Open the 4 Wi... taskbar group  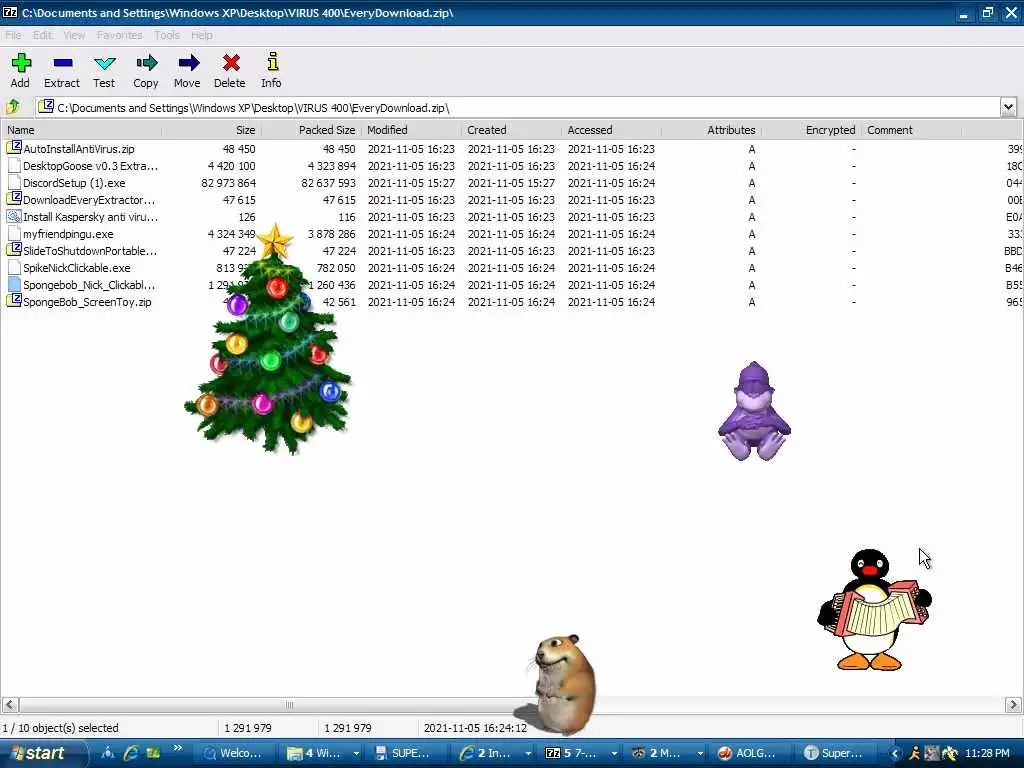coord(323,753)
